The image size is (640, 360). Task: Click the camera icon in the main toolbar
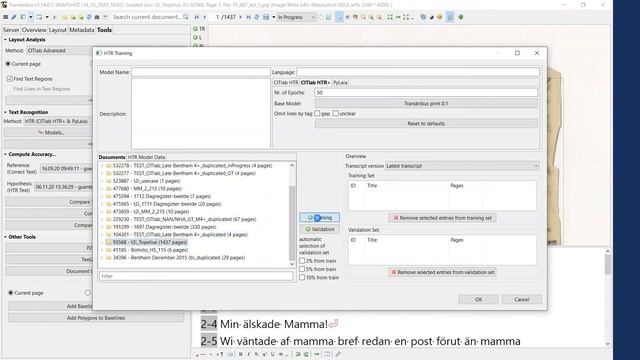[x=97, y=17]
